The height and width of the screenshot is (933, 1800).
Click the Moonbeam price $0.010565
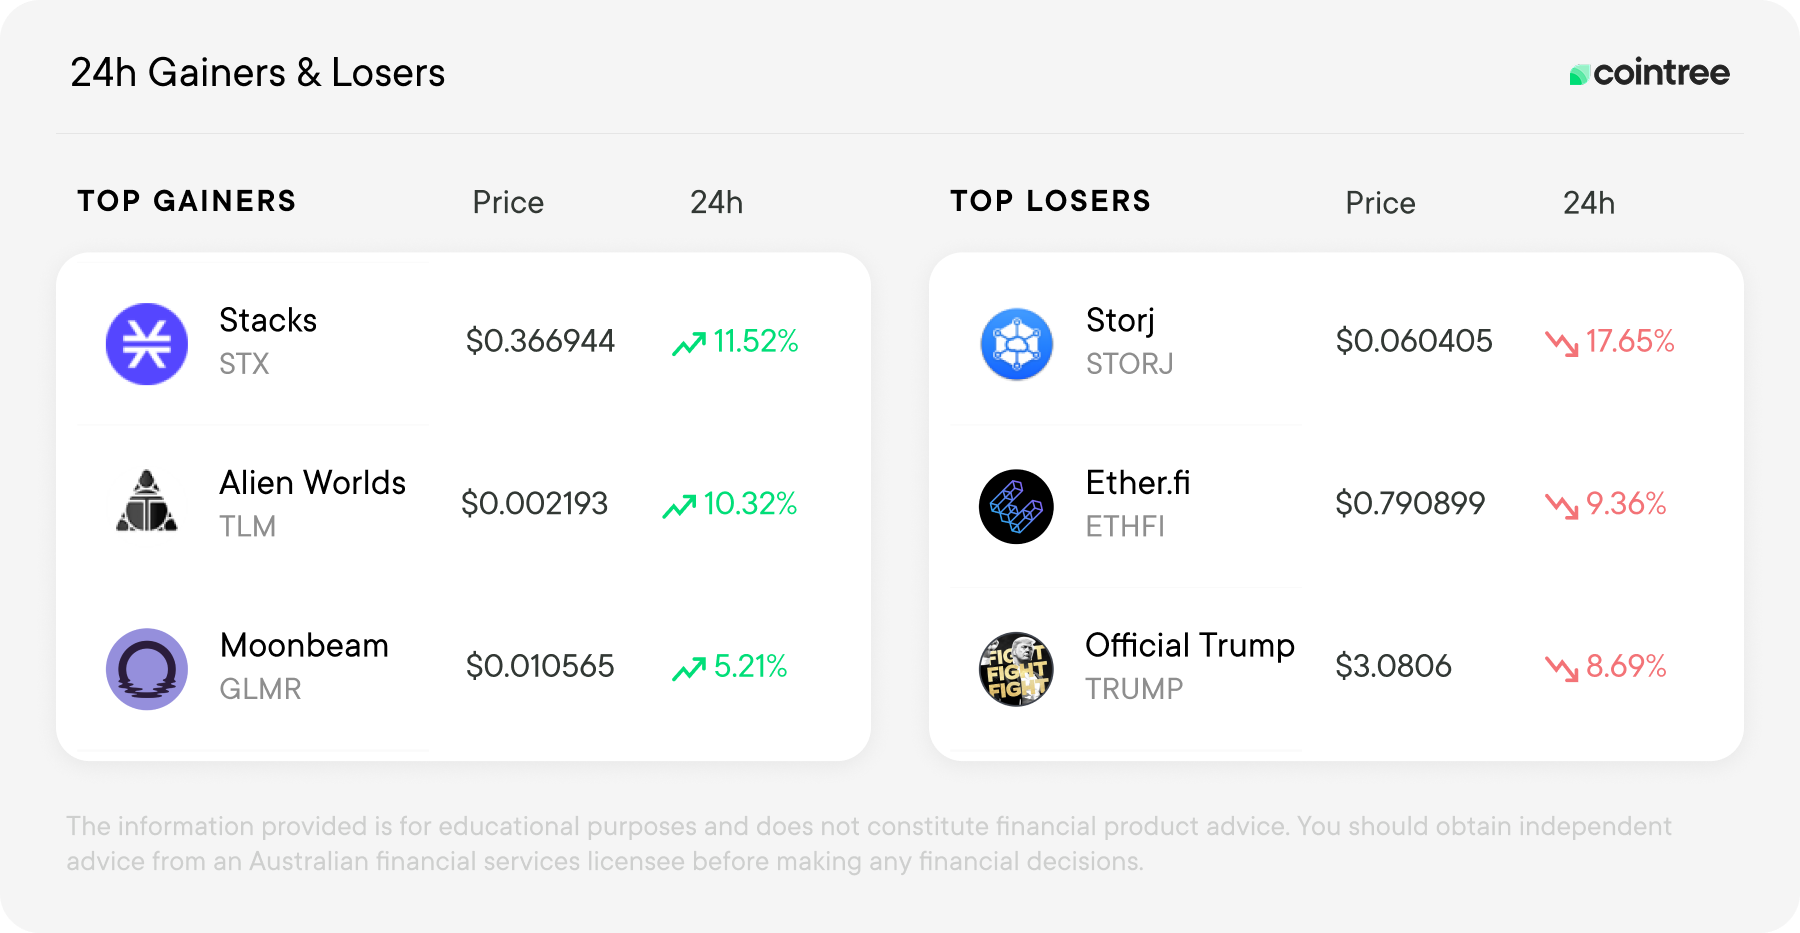click(540, 666)
